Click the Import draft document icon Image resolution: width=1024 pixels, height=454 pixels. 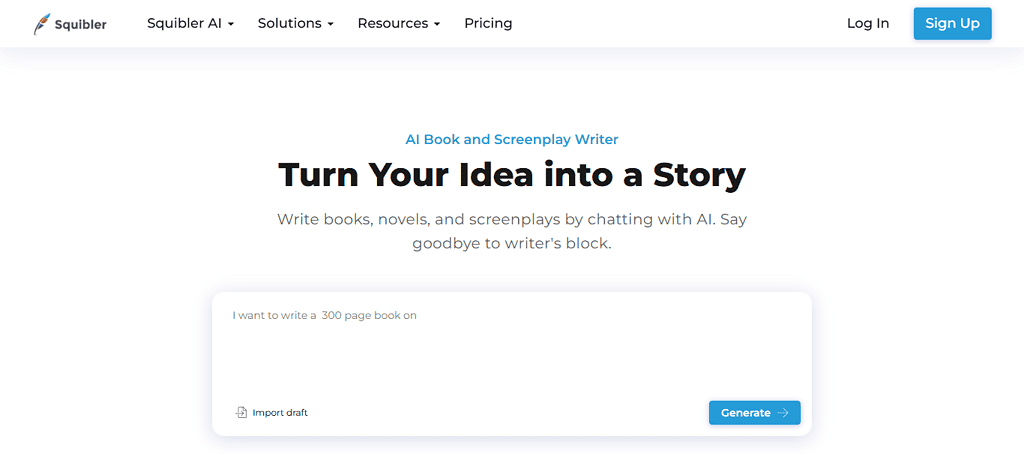tap(241, 412)
